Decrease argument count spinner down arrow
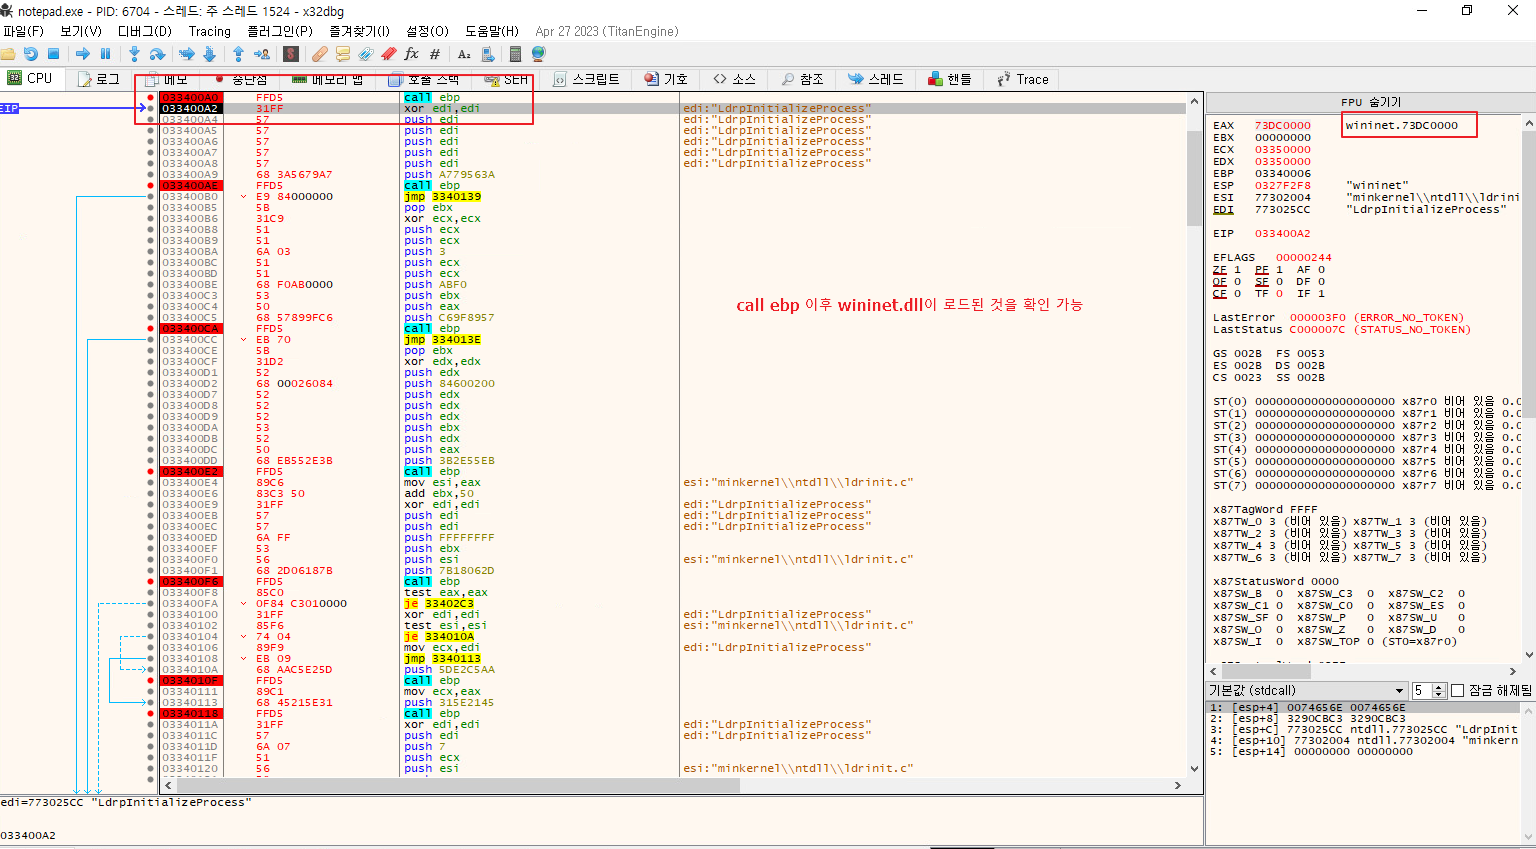This screenshot has height=849, width=1536. [1440, 695]
